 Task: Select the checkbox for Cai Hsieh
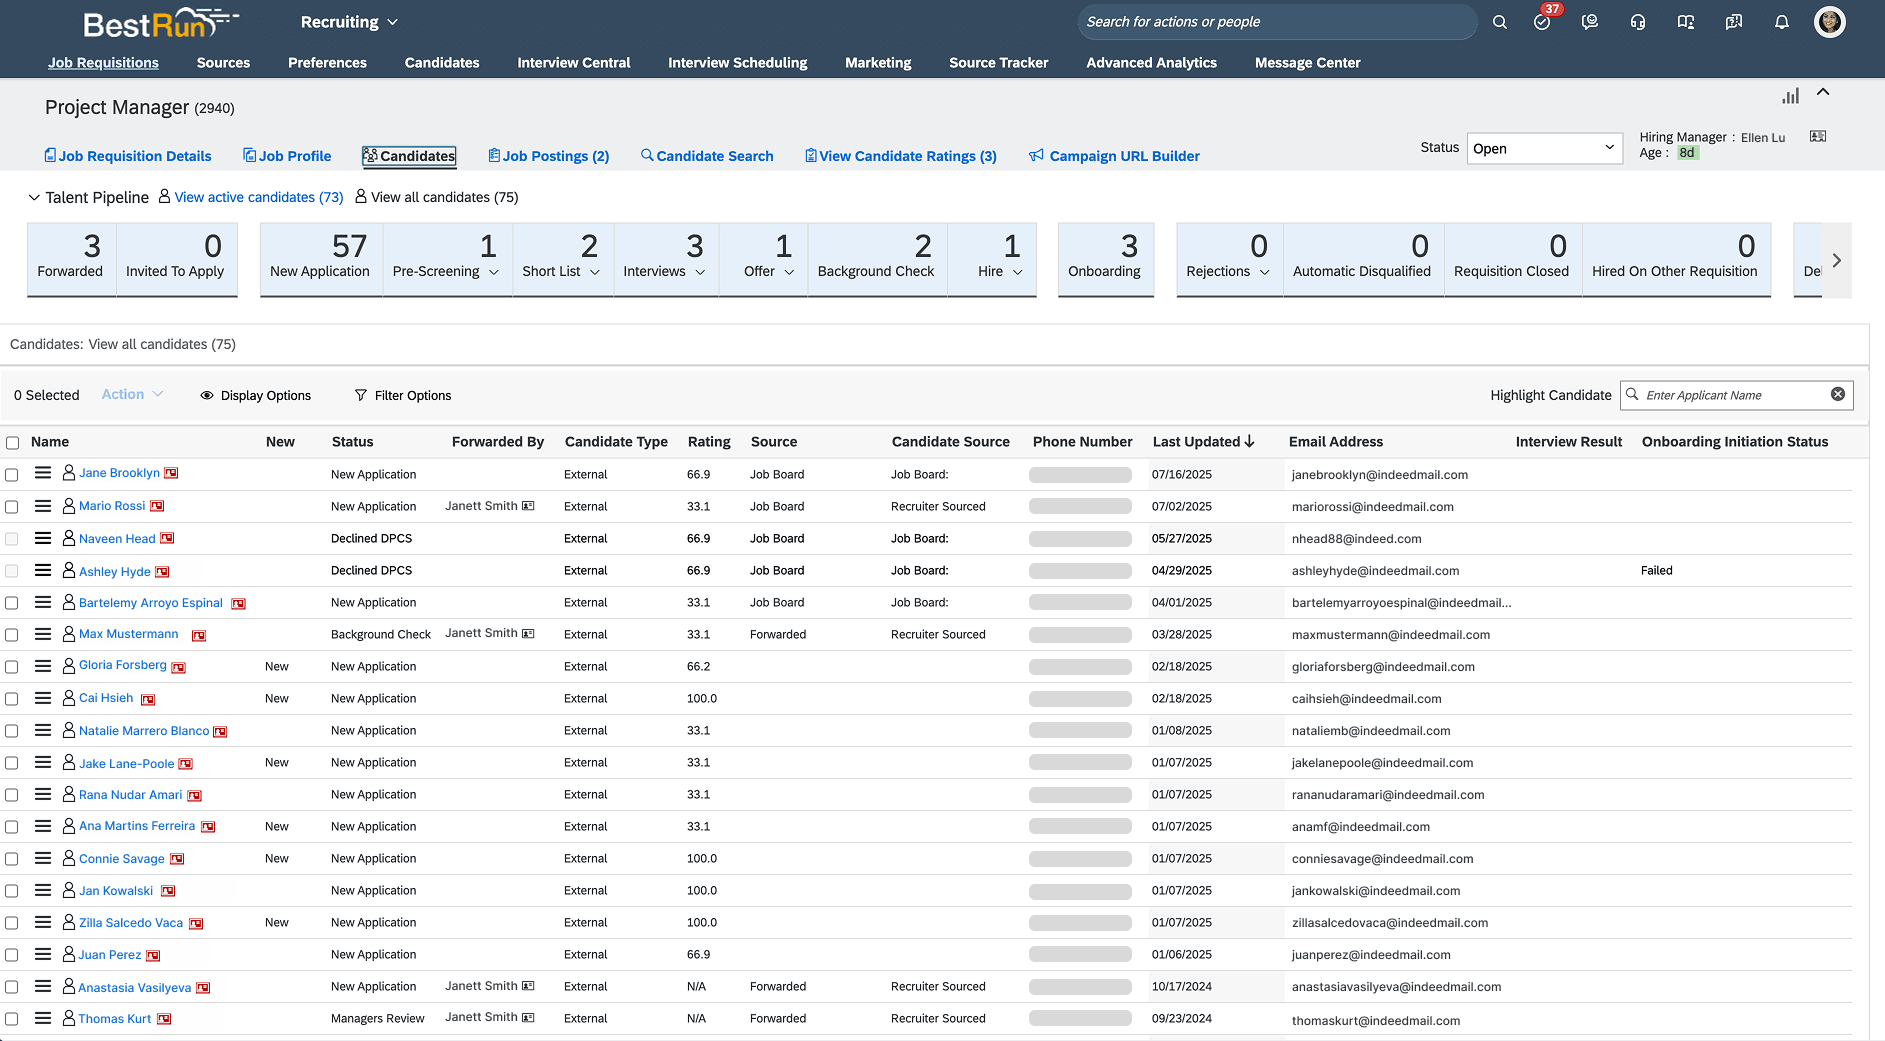(x=12, y=699)
